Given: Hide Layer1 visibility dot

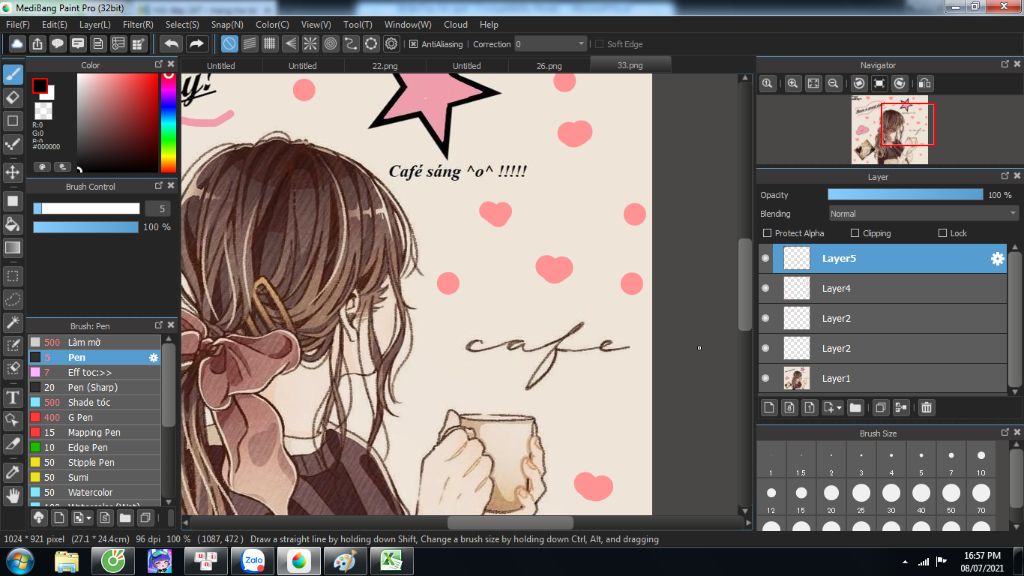Looking at the screenshot, I should 765,378.
